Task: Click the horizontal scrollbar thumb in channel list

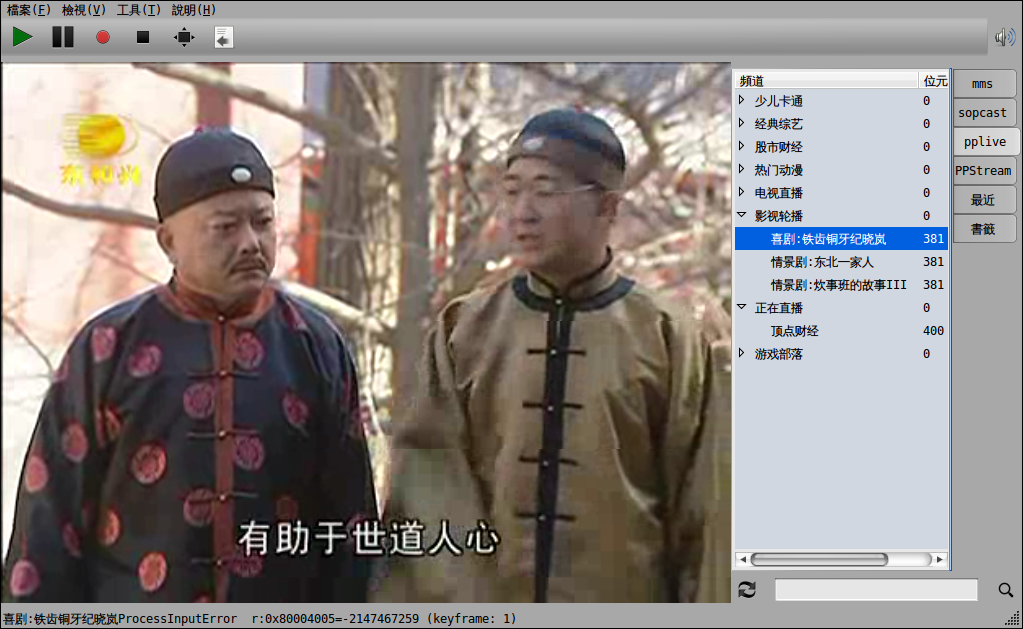Action: (819, 559)
